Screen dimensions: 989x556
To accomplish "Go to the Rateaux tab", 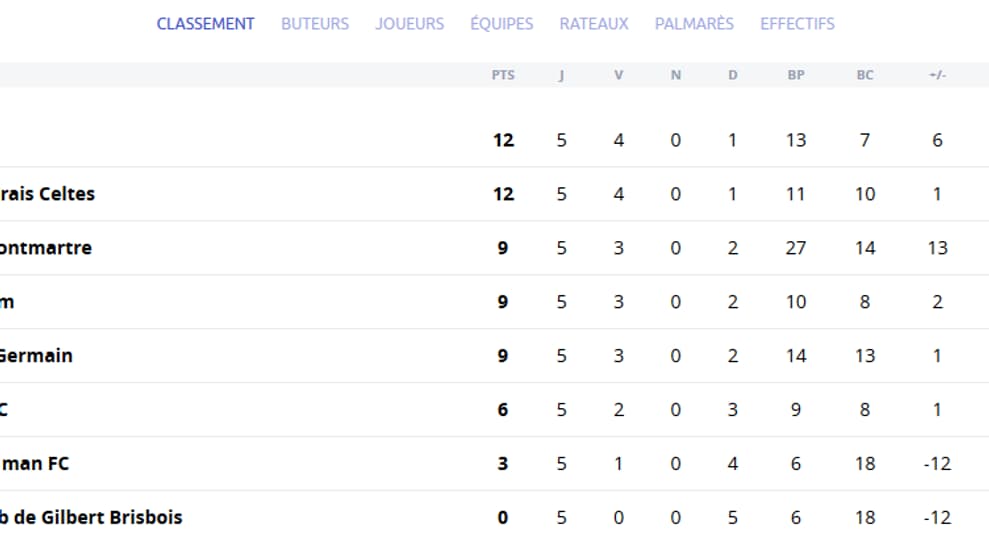I will click(594, 24).
